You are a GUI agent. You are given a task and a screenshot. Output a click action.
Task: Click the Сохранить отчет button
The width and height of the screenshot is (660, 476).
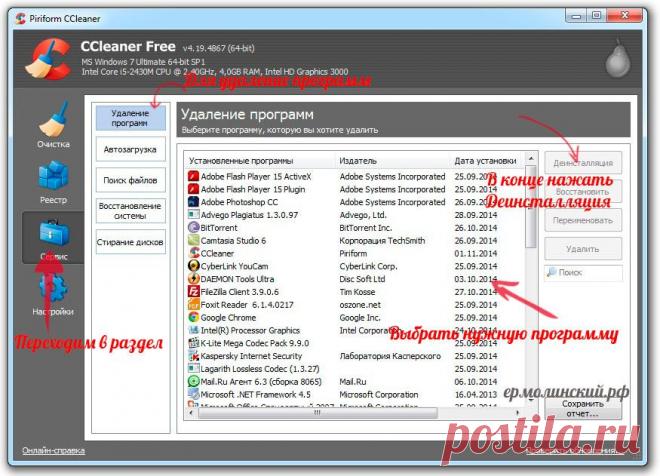point(583,408)
